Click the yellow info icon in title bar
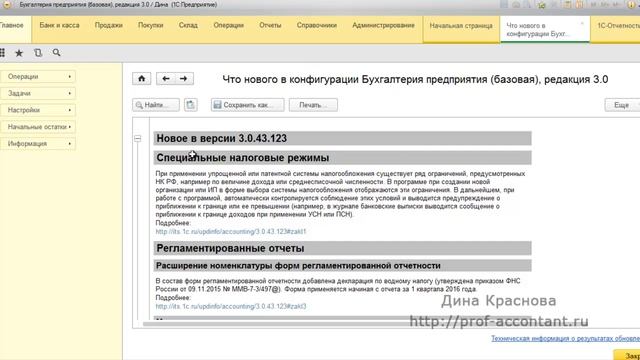Screen dimensions: 640x360 pyautogui.click(x=631, y=5)
